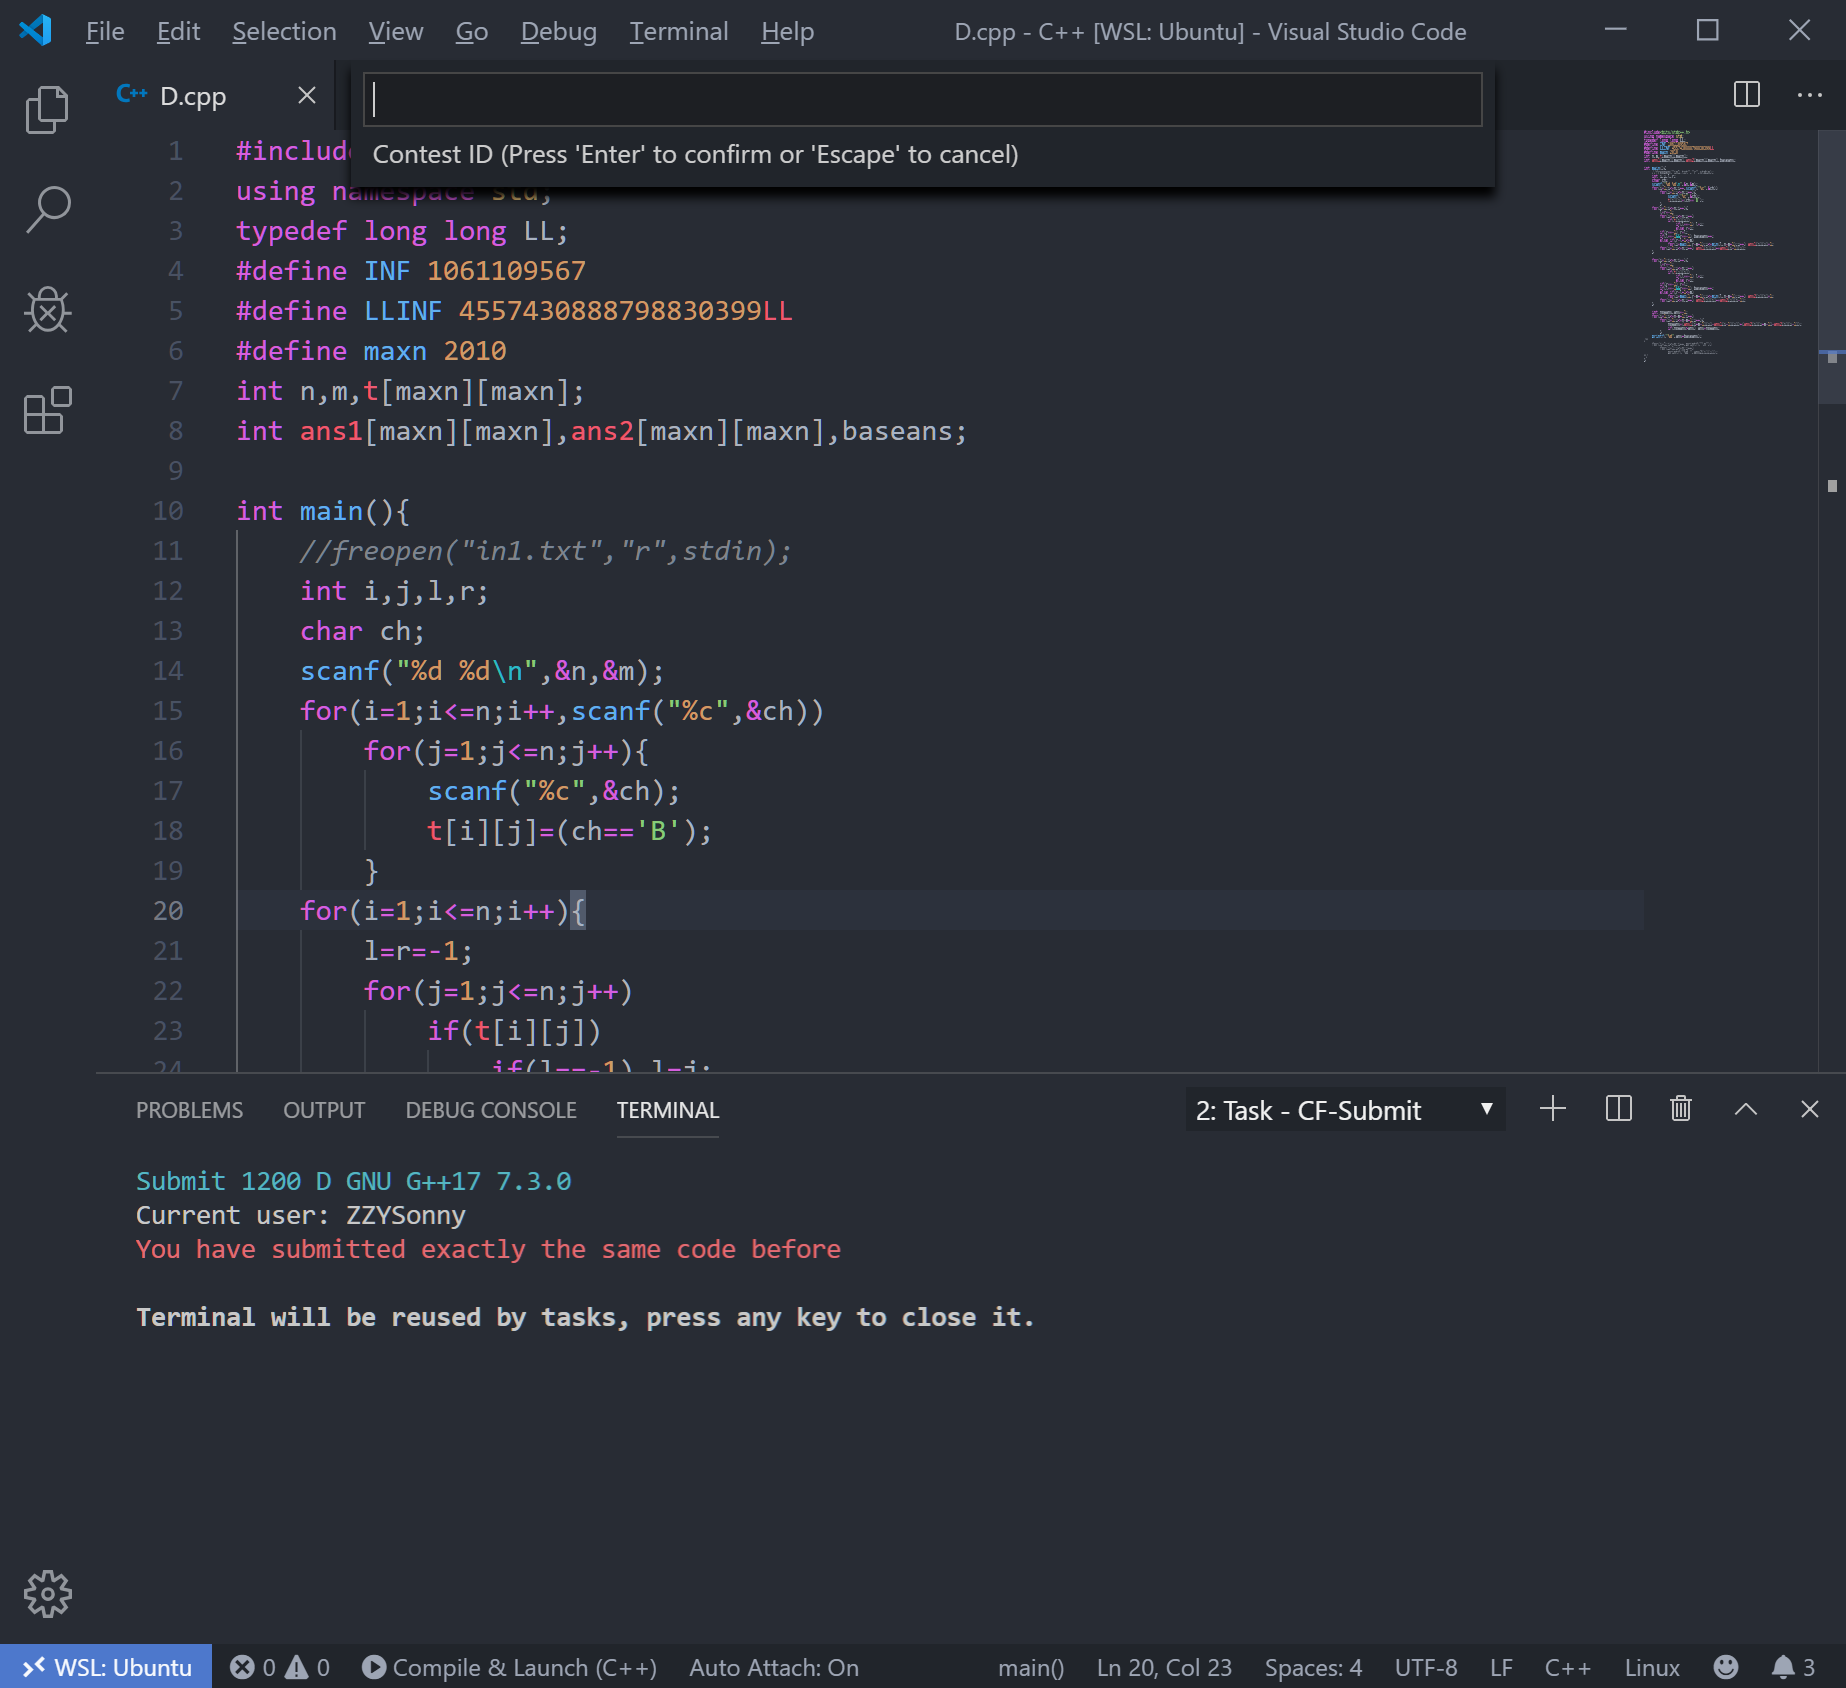The height and width of the screenshot is (1688, 1846).
Task: Run Compile & Launch (C++) from status bar
Action: [x=512, y=1667]
